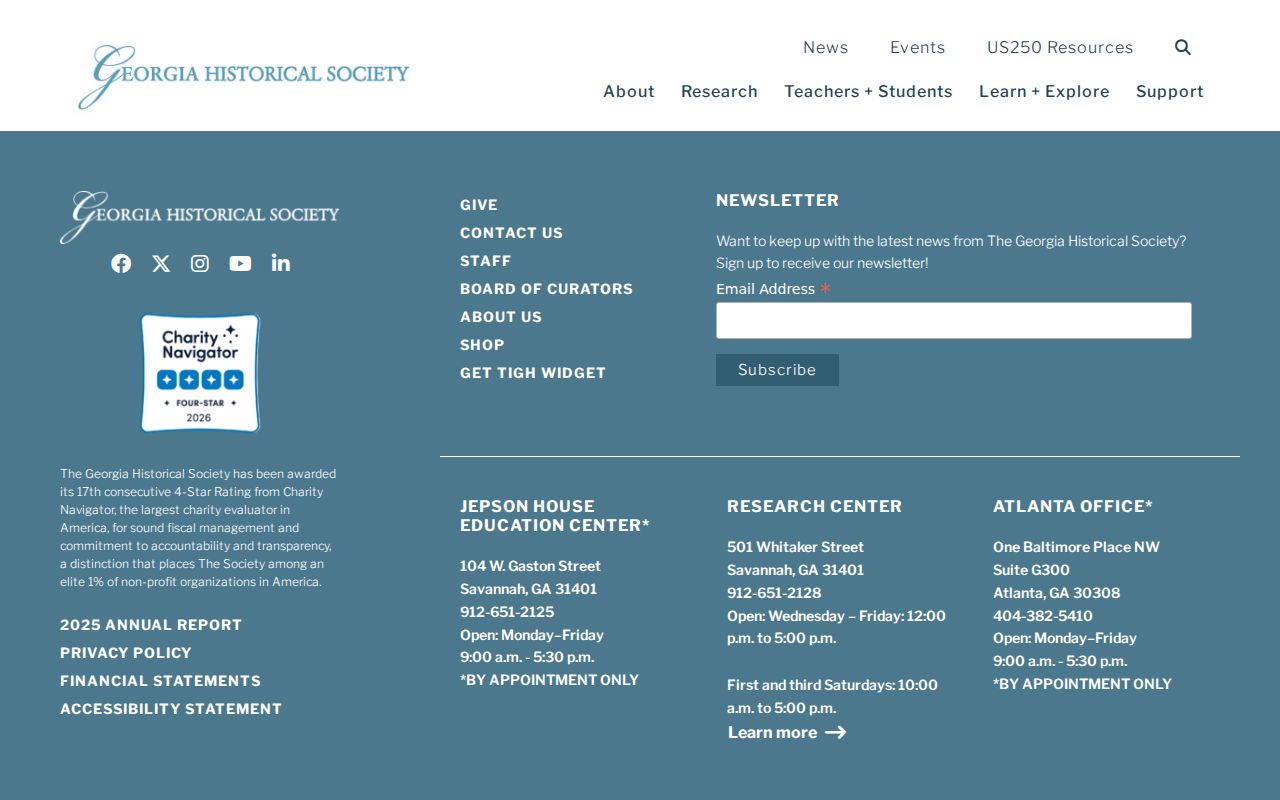Open the Instagram profile icon
This screenshot has width=1280, height=800.
click(x=200, y=263)
